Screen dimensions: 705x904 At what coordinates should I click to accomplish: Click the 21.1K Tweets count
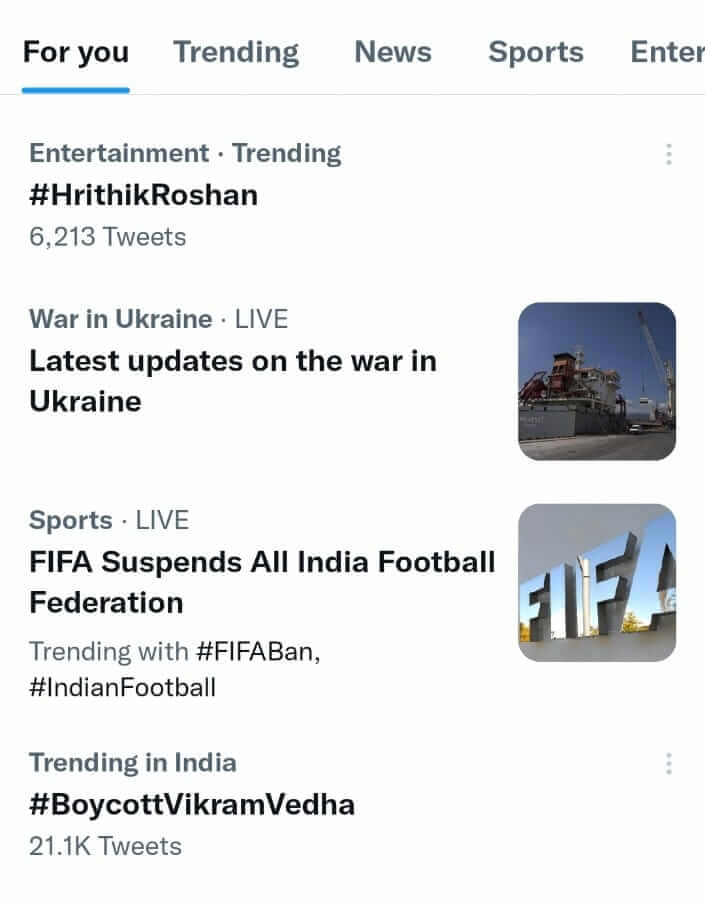click(105, 846)
